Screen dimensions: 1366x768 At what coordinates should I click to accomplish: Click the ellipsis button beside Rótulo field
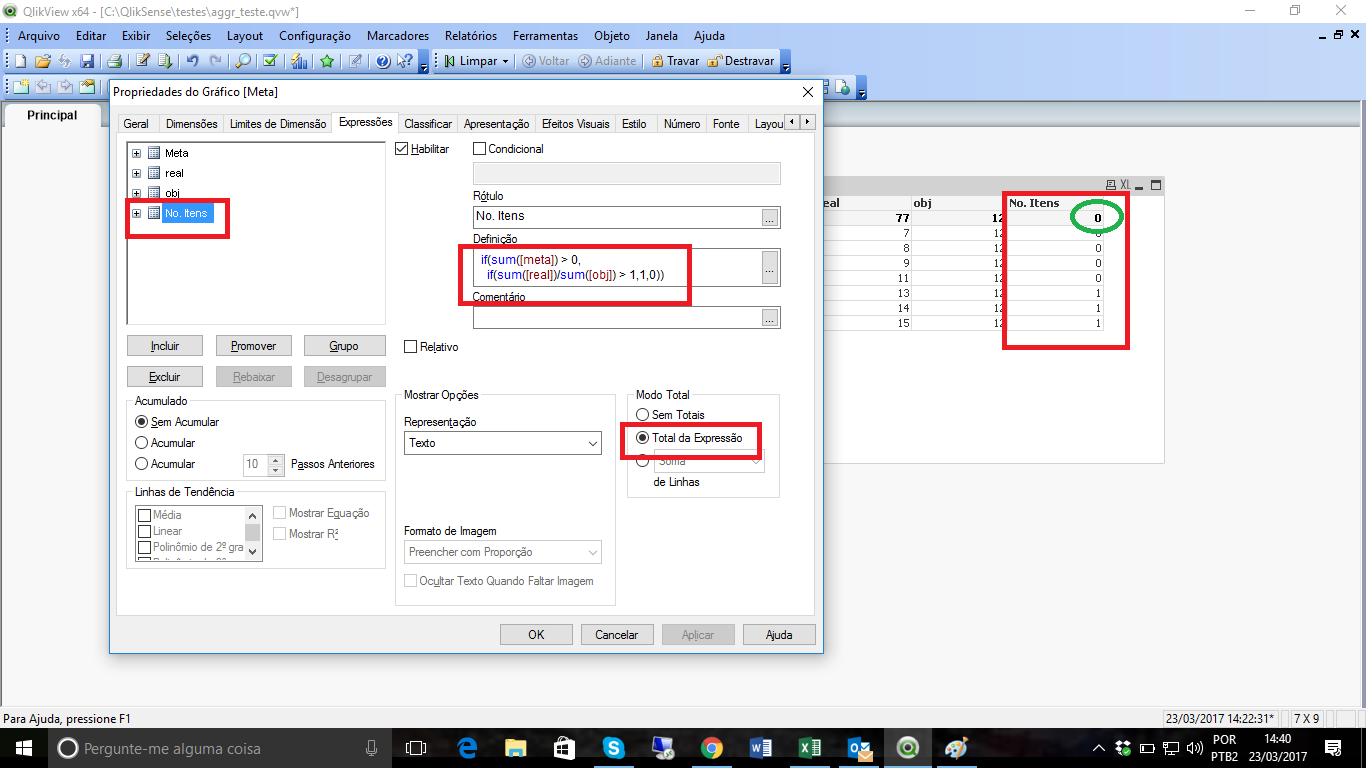770,217
